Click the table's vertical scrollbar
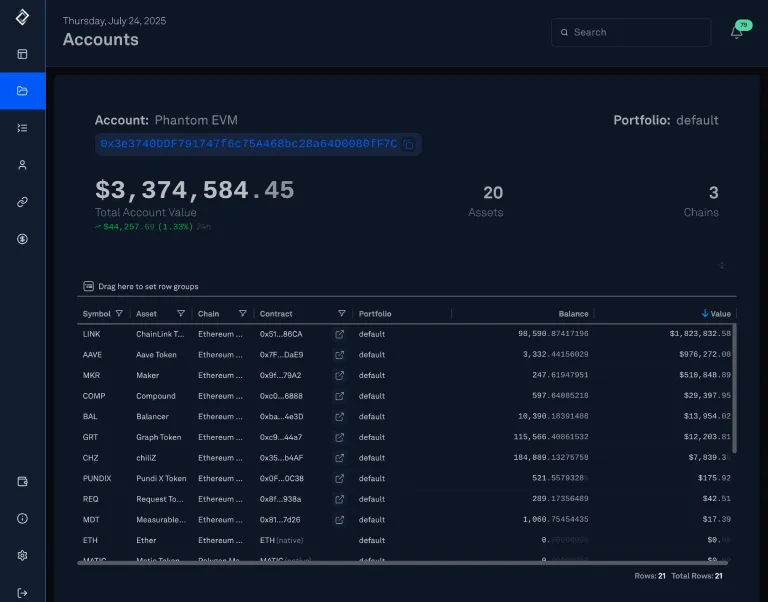This screenshot has width=768, height=602. coord(734,388)
